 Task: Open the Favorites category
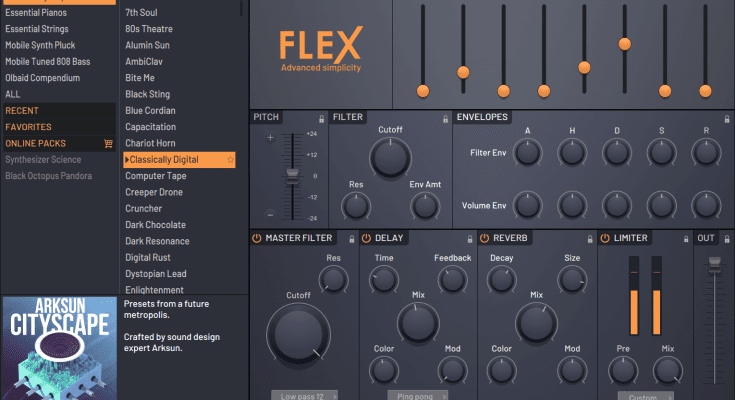pyautogui.click(x=29, y=127)
